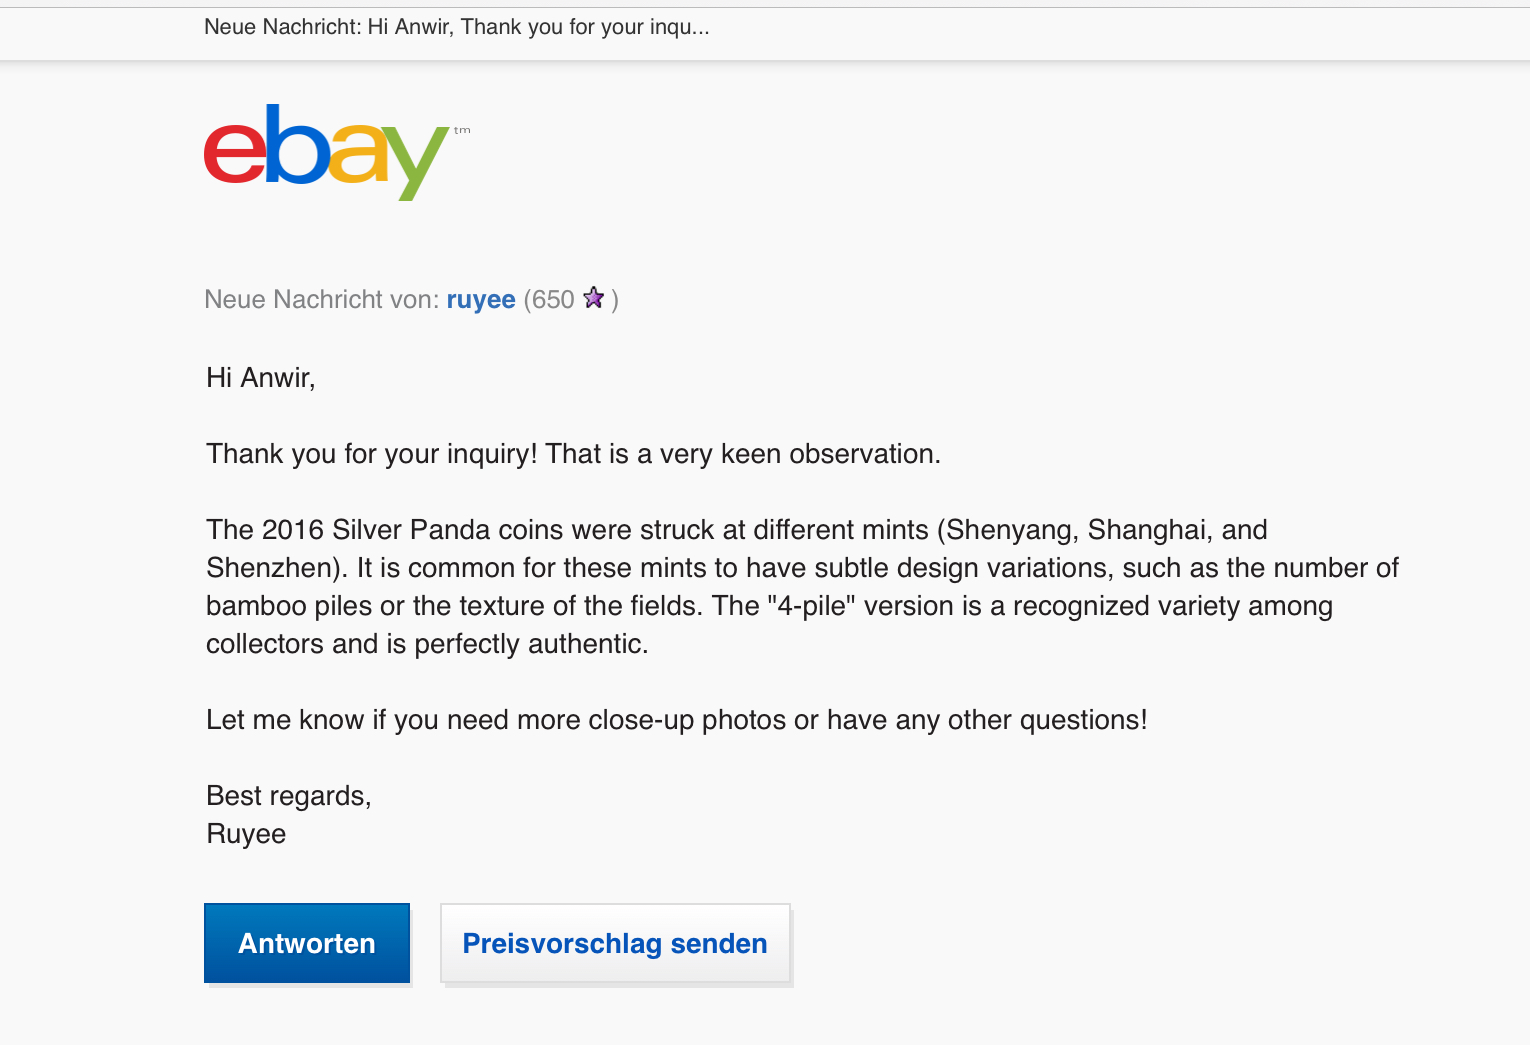Viewport: 1530px width, 1045px height.
Task: Click the eBay logo
Action: pos(326,152)
